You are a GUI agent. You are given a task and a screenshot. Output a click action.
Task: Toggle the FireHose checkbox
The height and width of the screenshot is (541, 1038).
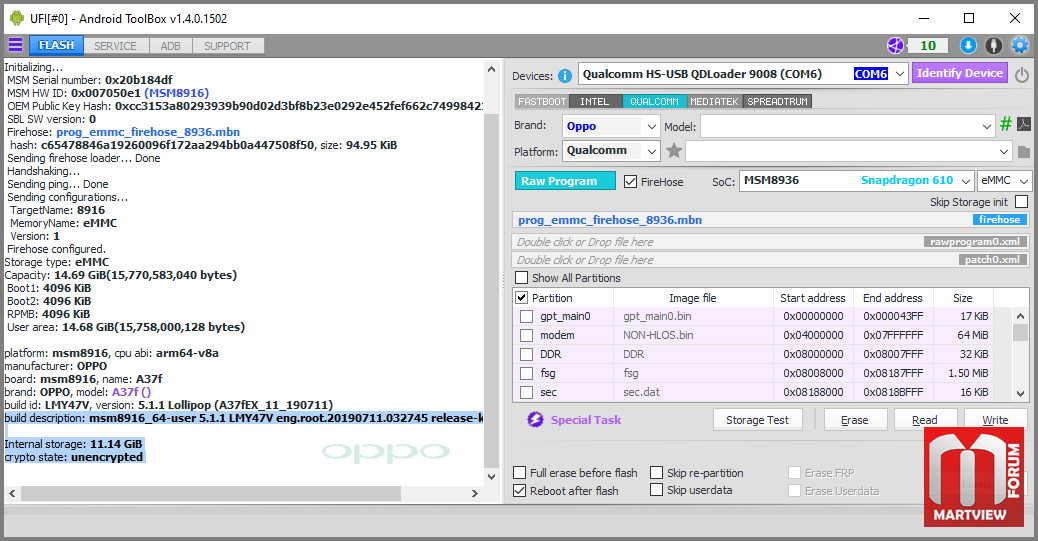click(631, 182)
